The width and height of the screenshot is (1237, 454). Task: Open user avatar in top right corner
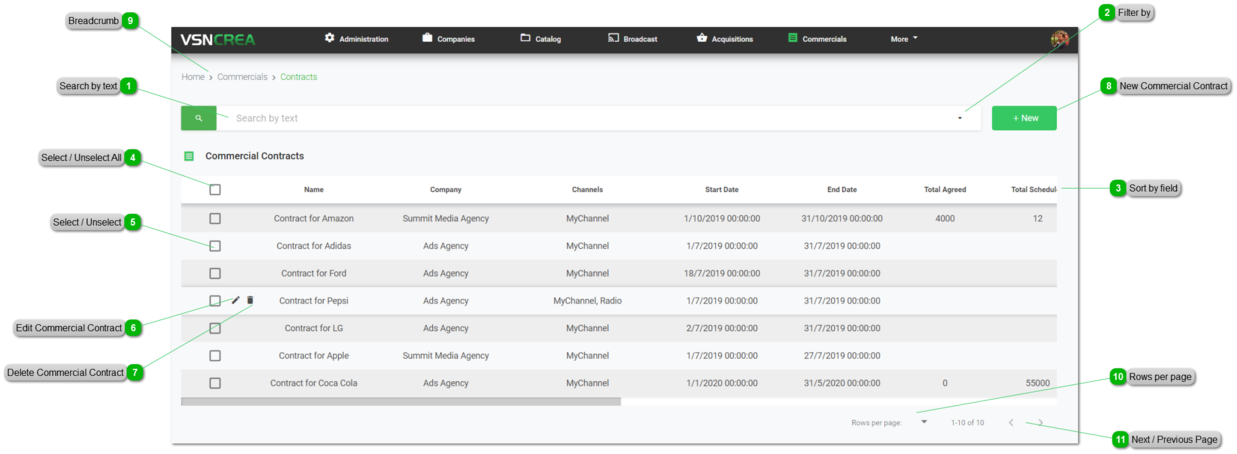(x=1059, y=39)
